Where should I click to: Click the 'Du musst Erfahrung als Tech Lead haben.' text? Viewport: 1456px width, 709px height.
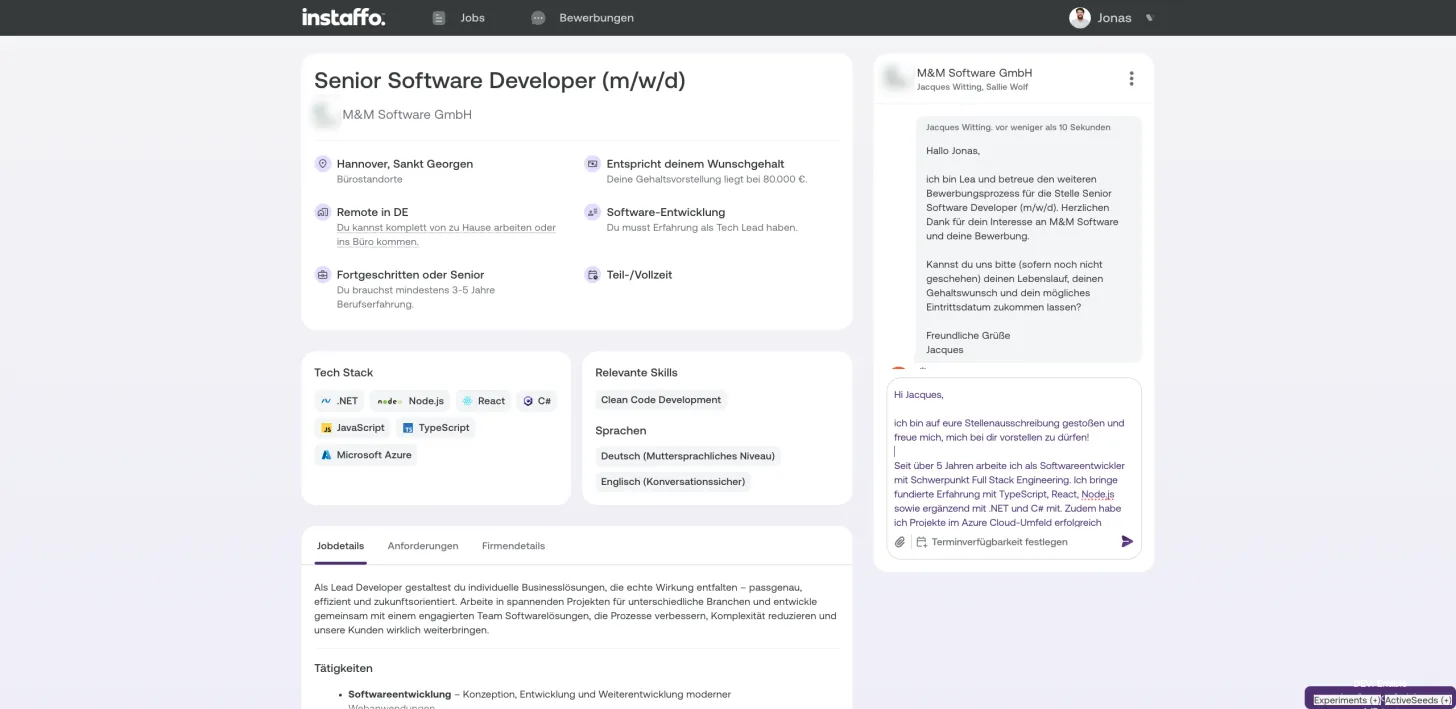tap(702, 227)
